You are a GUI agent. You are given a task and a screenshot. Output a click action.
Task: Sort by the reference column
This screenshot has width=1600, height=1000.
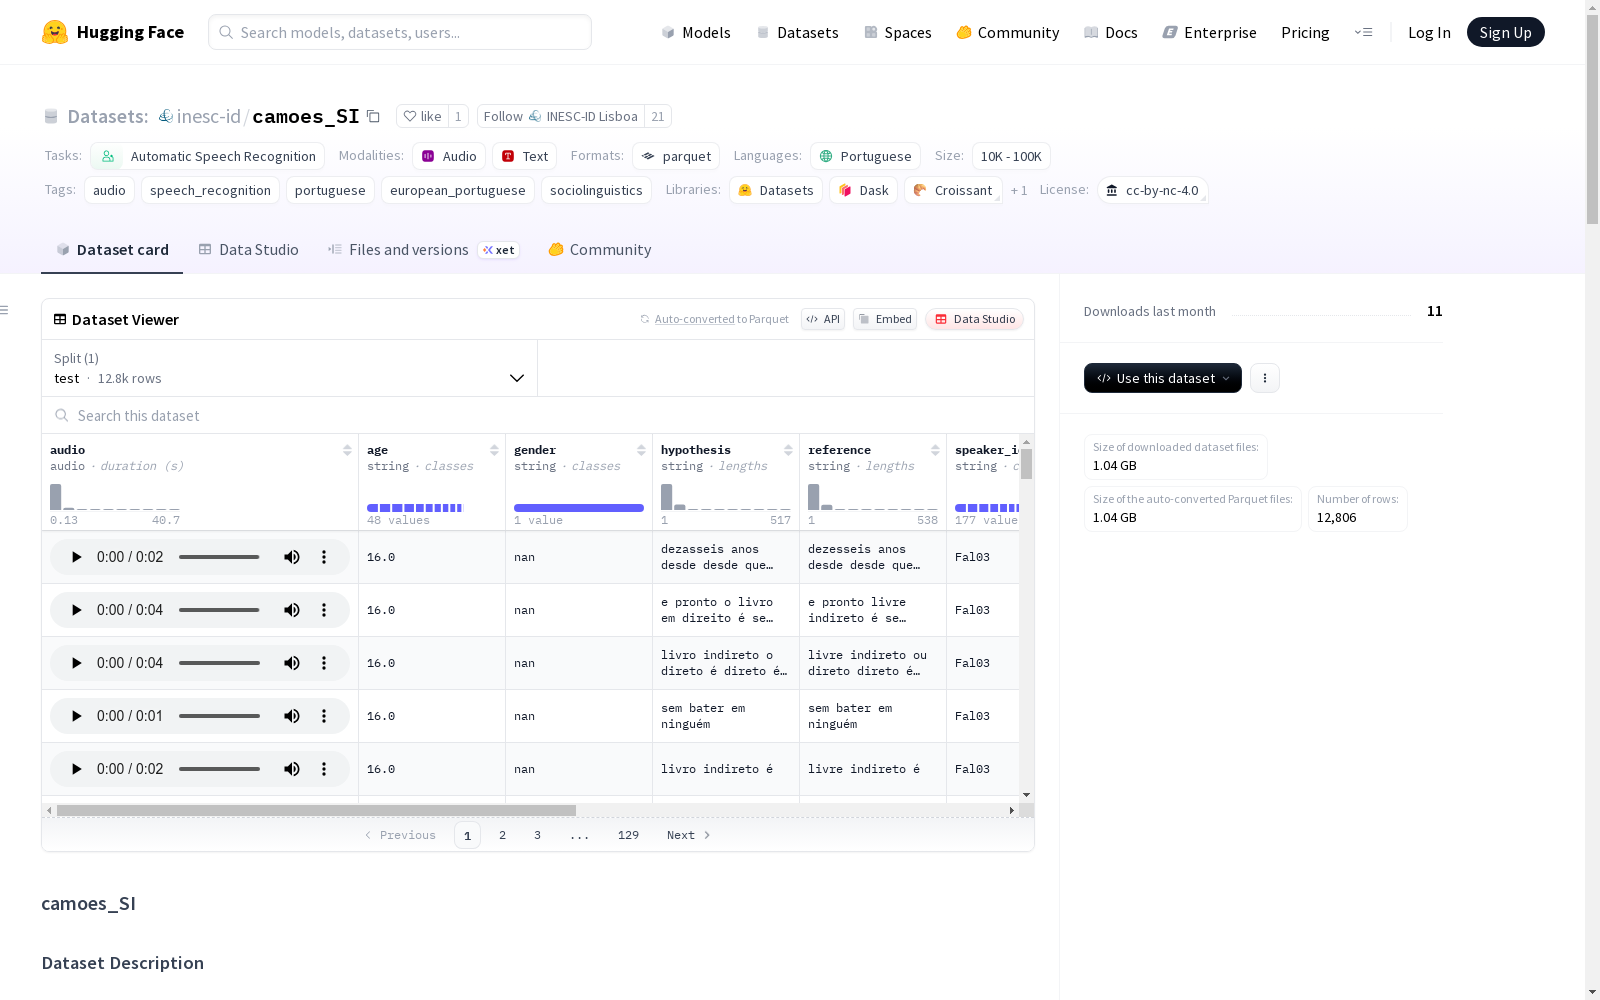click(935, 450)
